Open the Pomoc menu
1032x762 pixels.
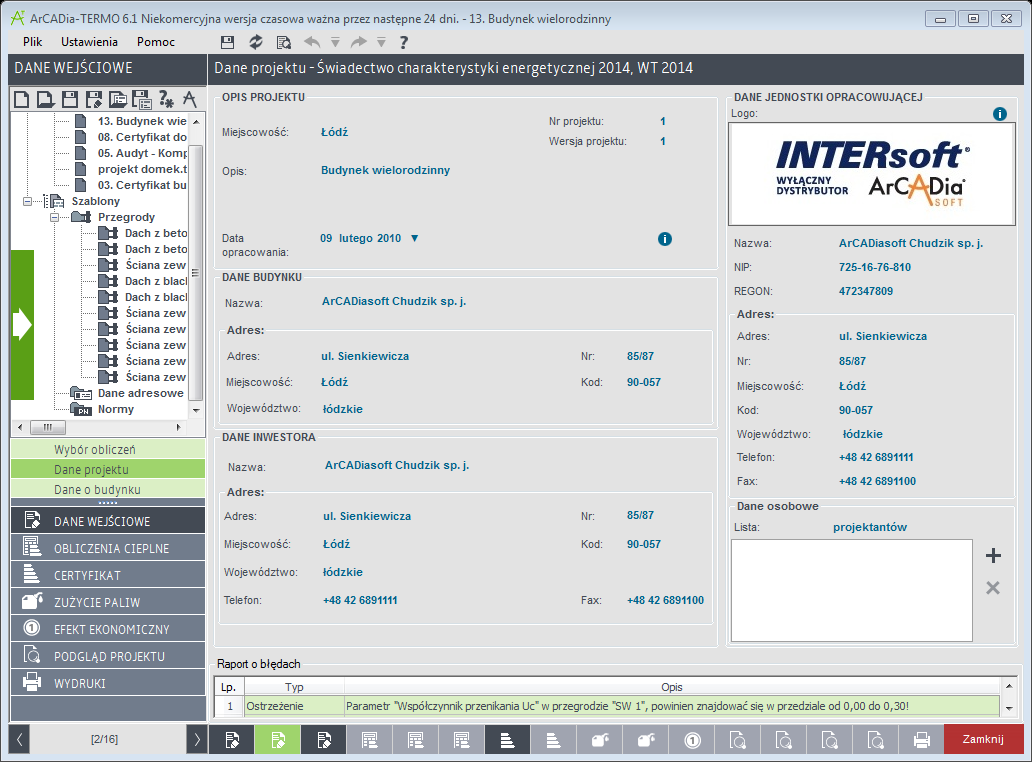[x=156, y=41]
